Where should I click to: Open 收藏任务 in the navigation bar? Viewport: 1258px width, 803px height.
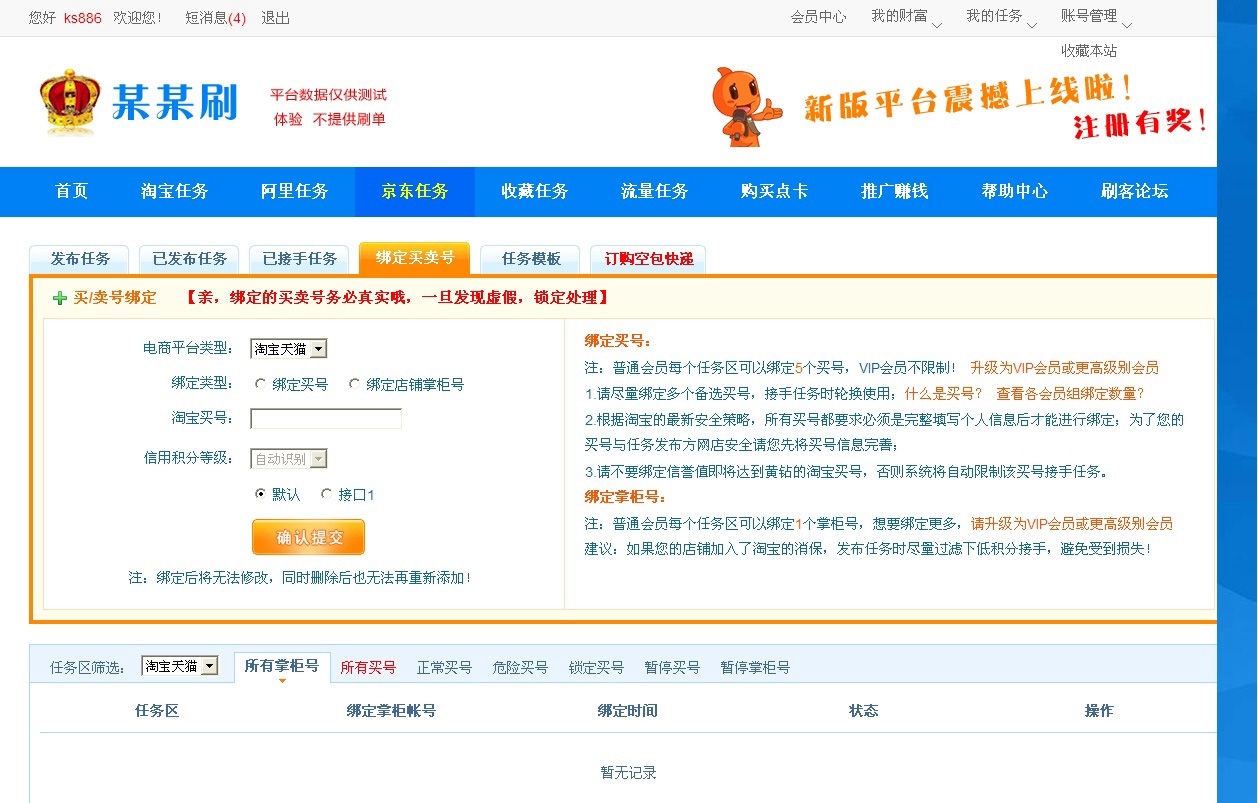[535, 191]
